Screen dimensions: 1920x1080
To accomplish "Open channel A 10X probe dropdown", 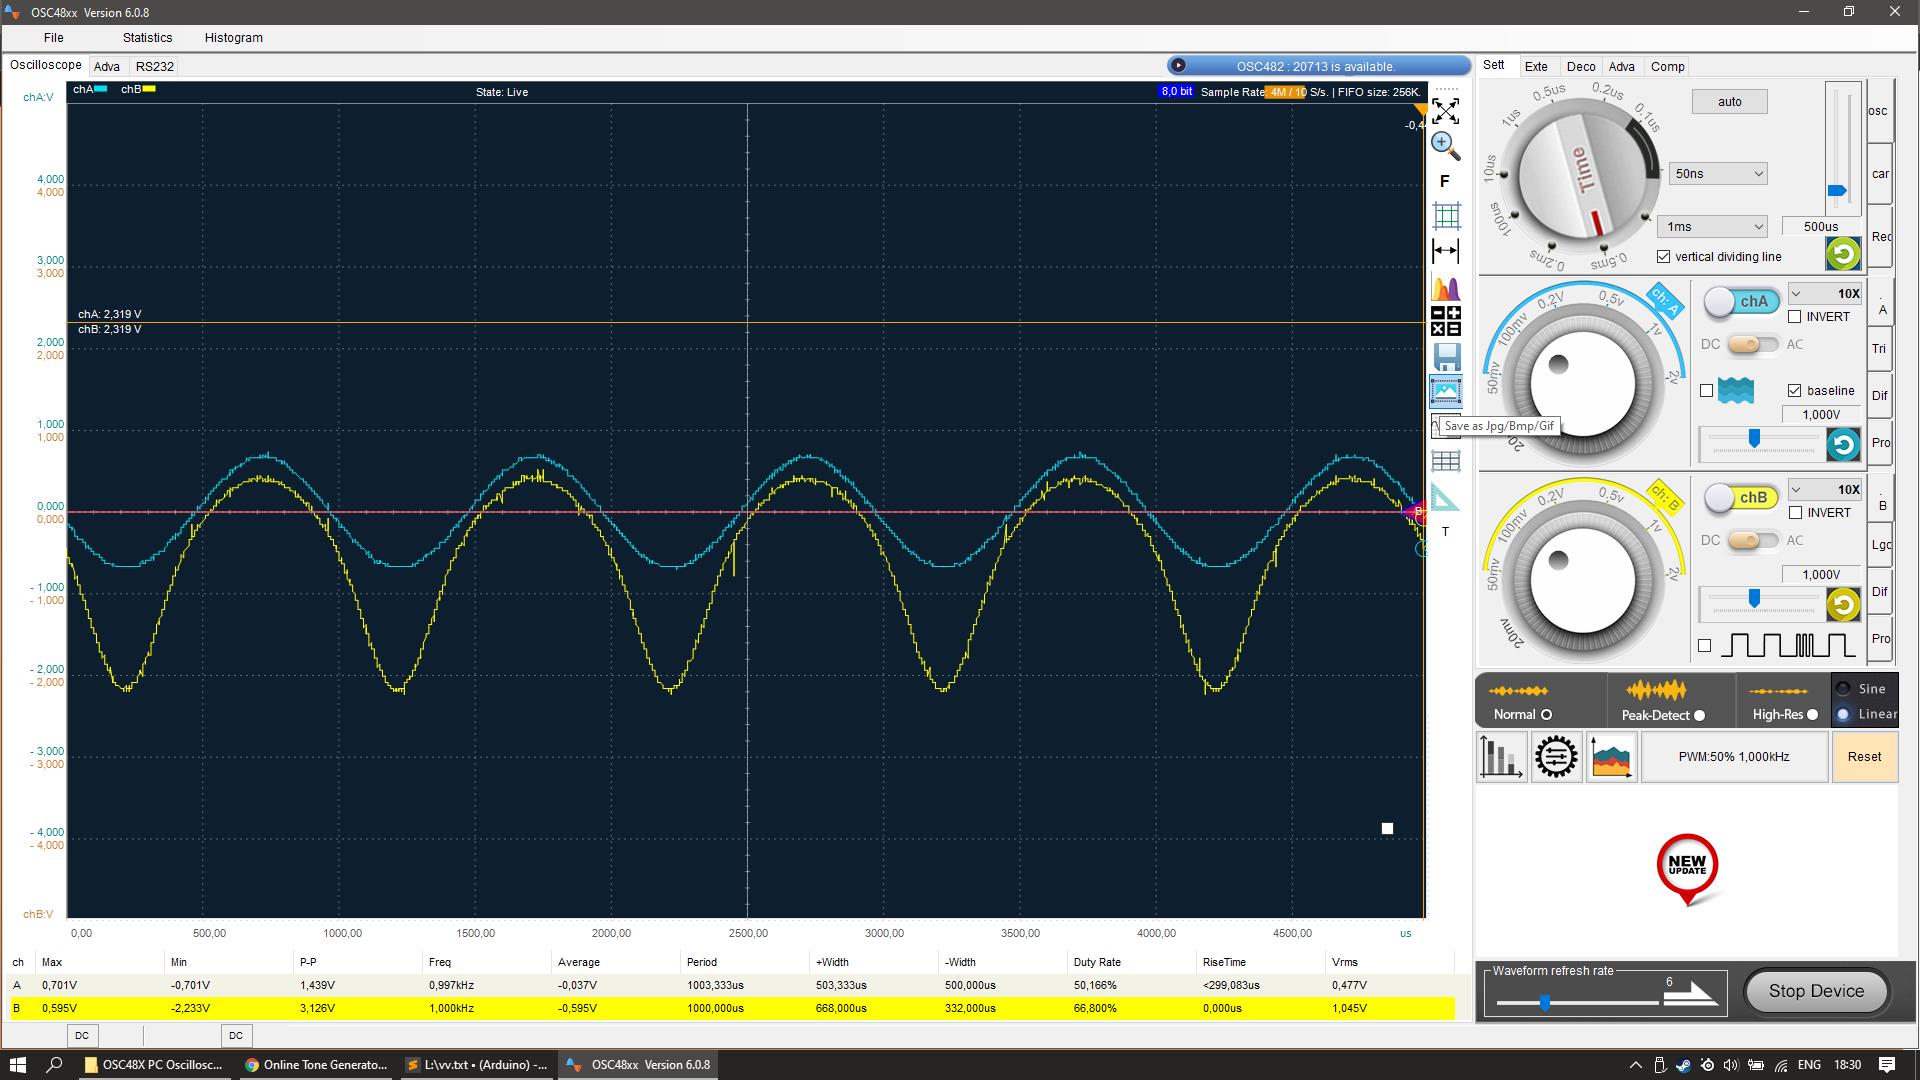I will [x=1825, y=293].
